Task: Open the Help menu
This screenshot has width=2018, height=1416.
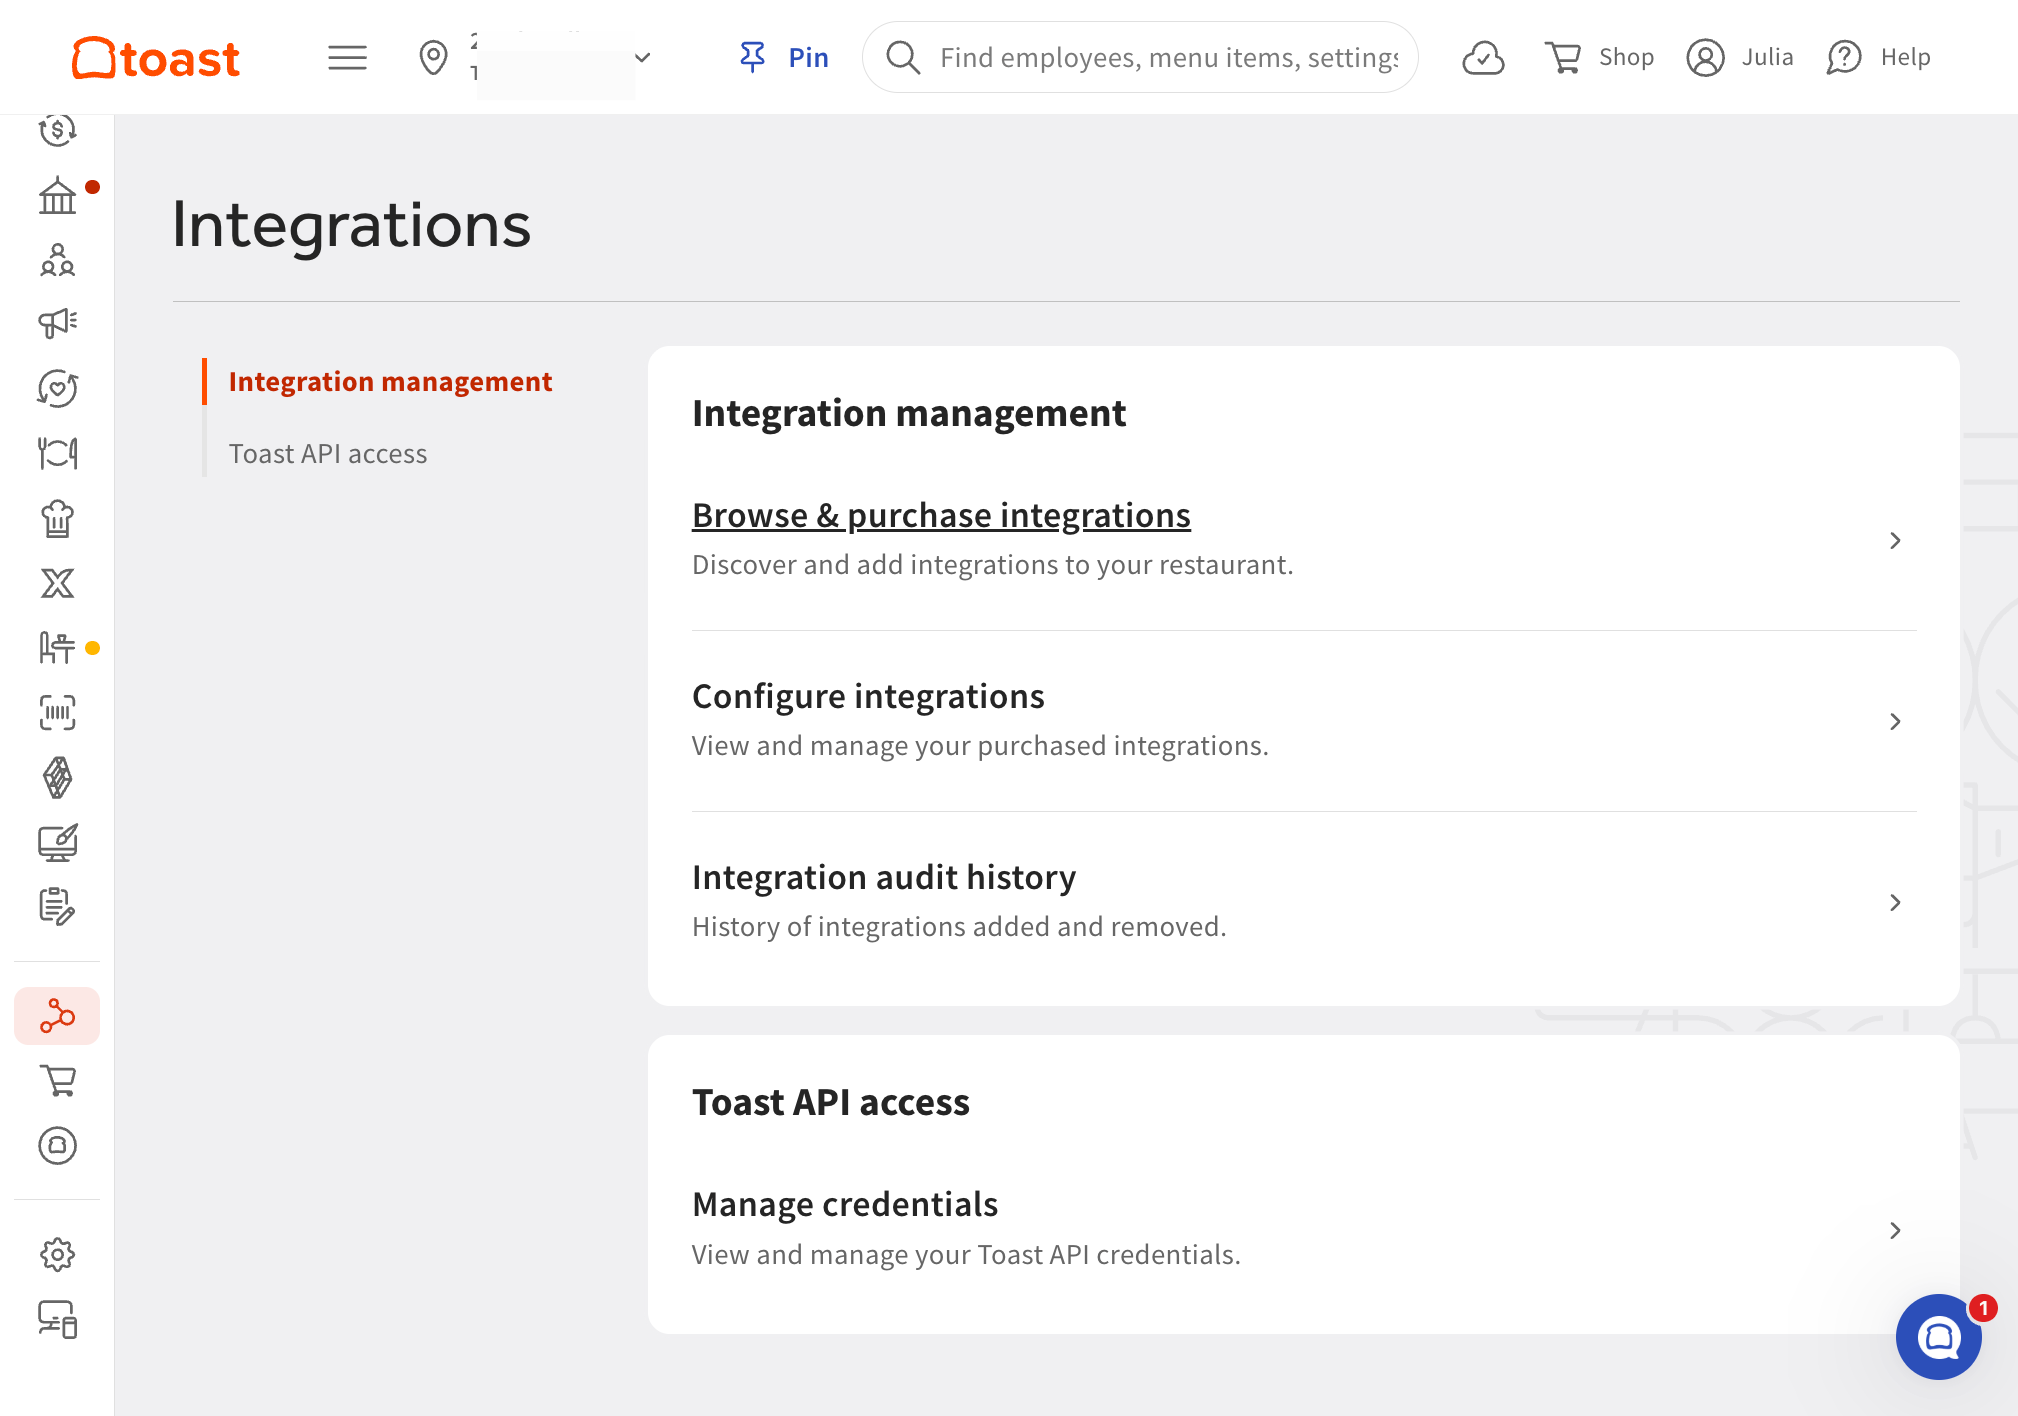Action: click(x=1878, y=57)
